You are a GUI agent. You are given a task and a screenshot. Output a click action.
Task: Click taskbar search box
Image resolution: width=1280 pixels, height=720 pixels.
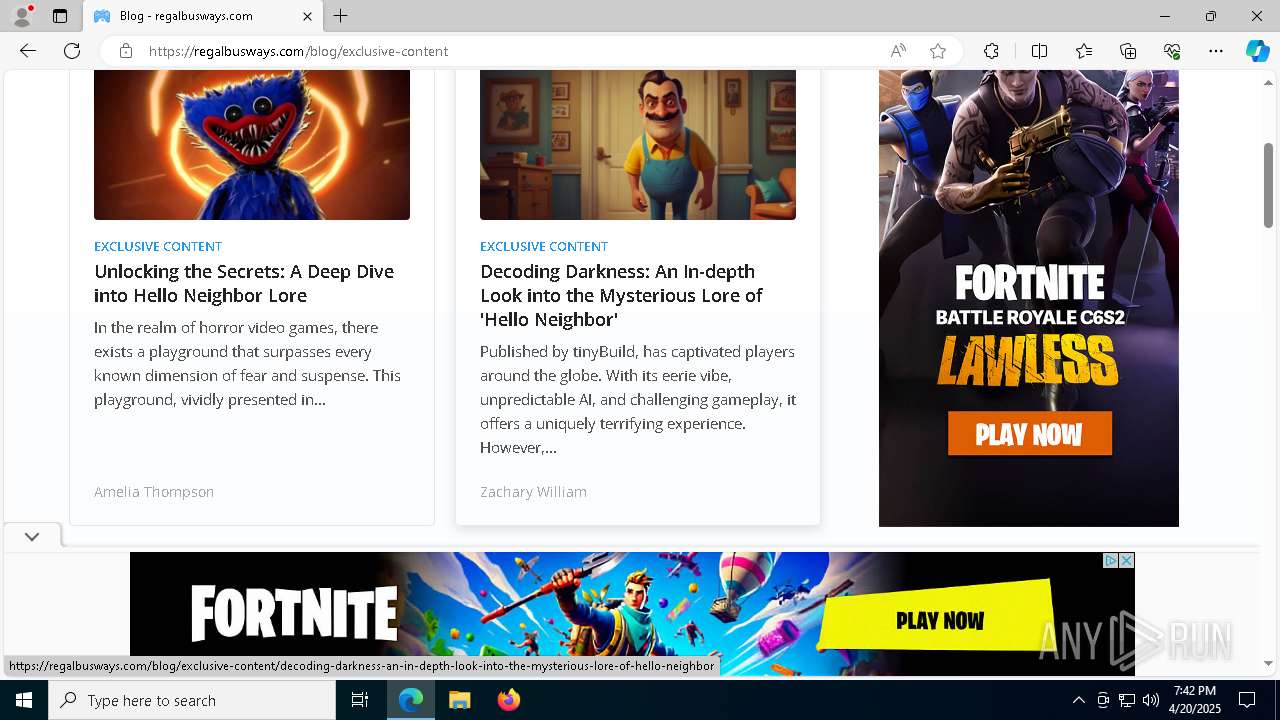pyautogui.click(x=192, y=700)
